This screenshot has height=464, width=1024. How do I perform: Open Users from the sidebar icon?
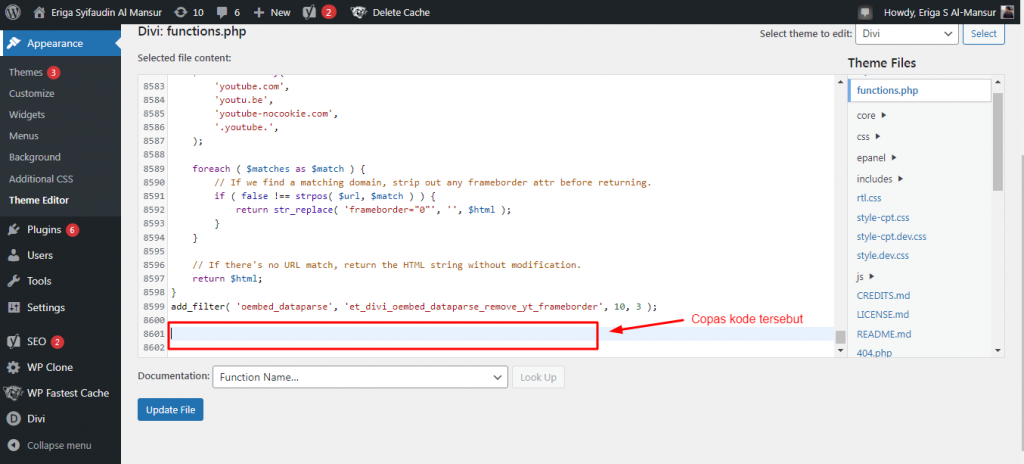point(14,255)
